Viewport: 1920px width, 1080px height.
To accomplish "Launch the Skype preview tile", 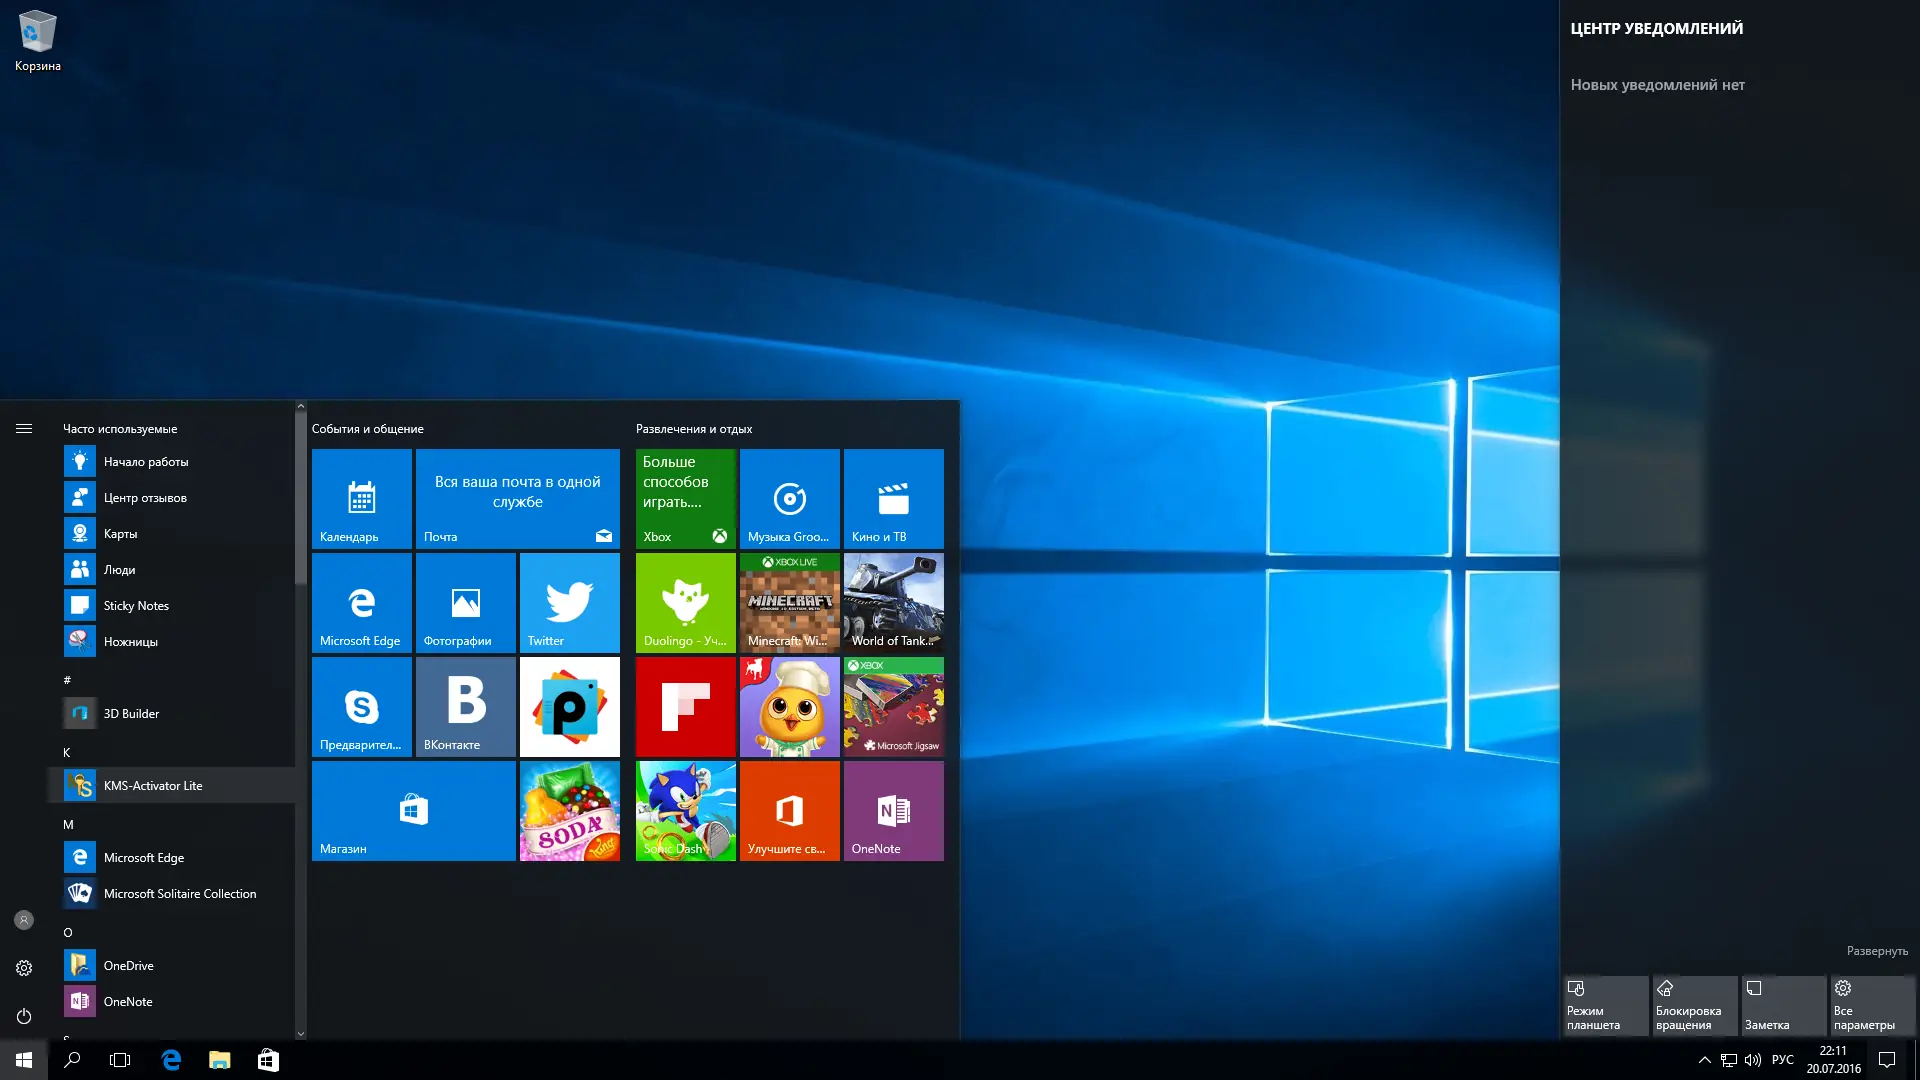I will (361, 707).
